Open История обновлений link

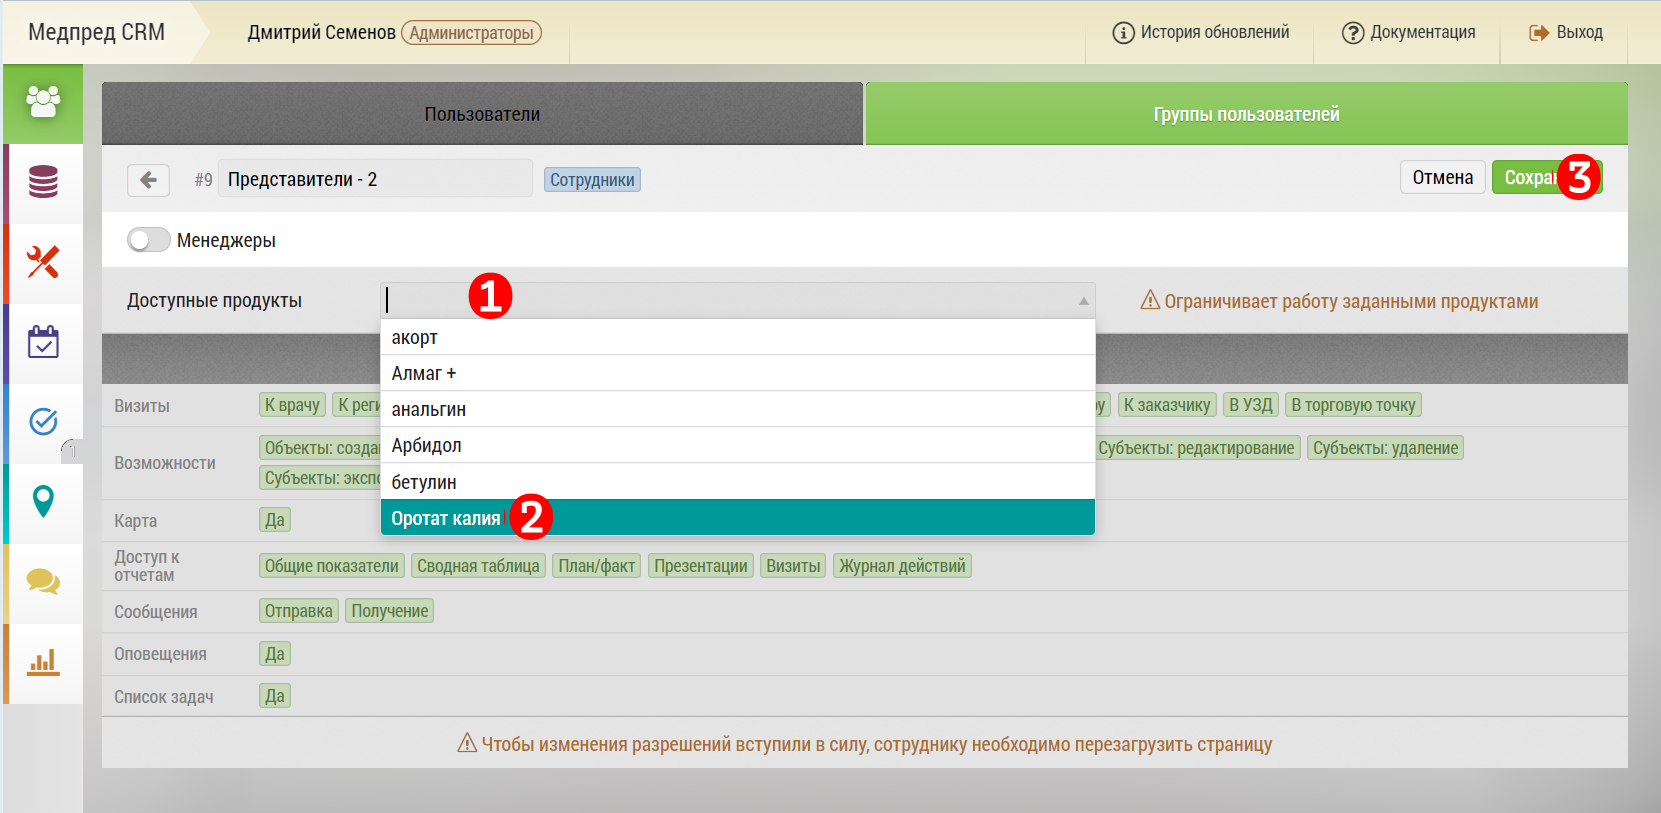(1201, 32)
